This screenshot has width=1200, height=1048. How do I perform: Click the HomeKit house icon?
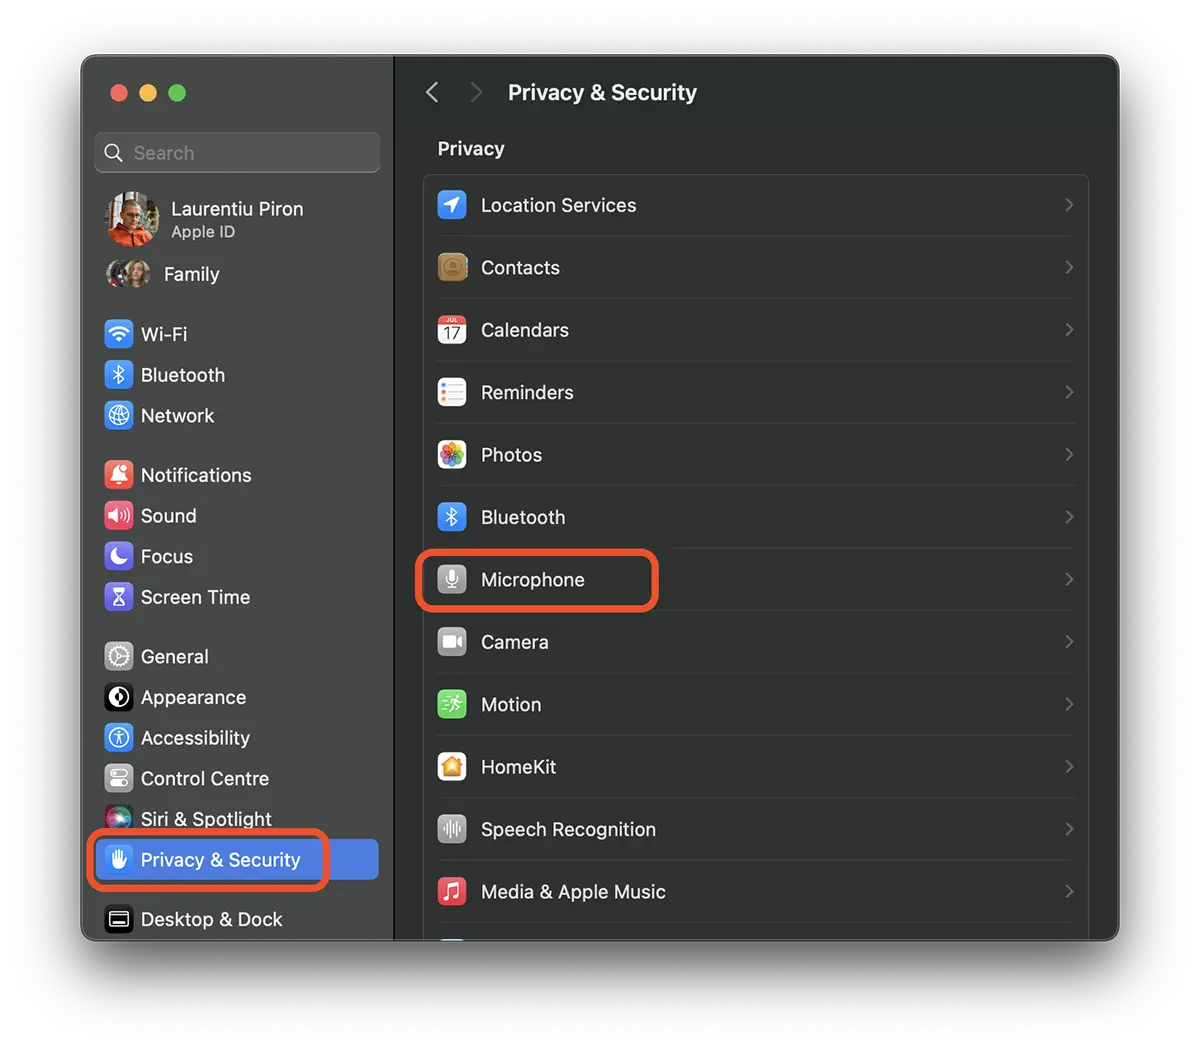452,767
